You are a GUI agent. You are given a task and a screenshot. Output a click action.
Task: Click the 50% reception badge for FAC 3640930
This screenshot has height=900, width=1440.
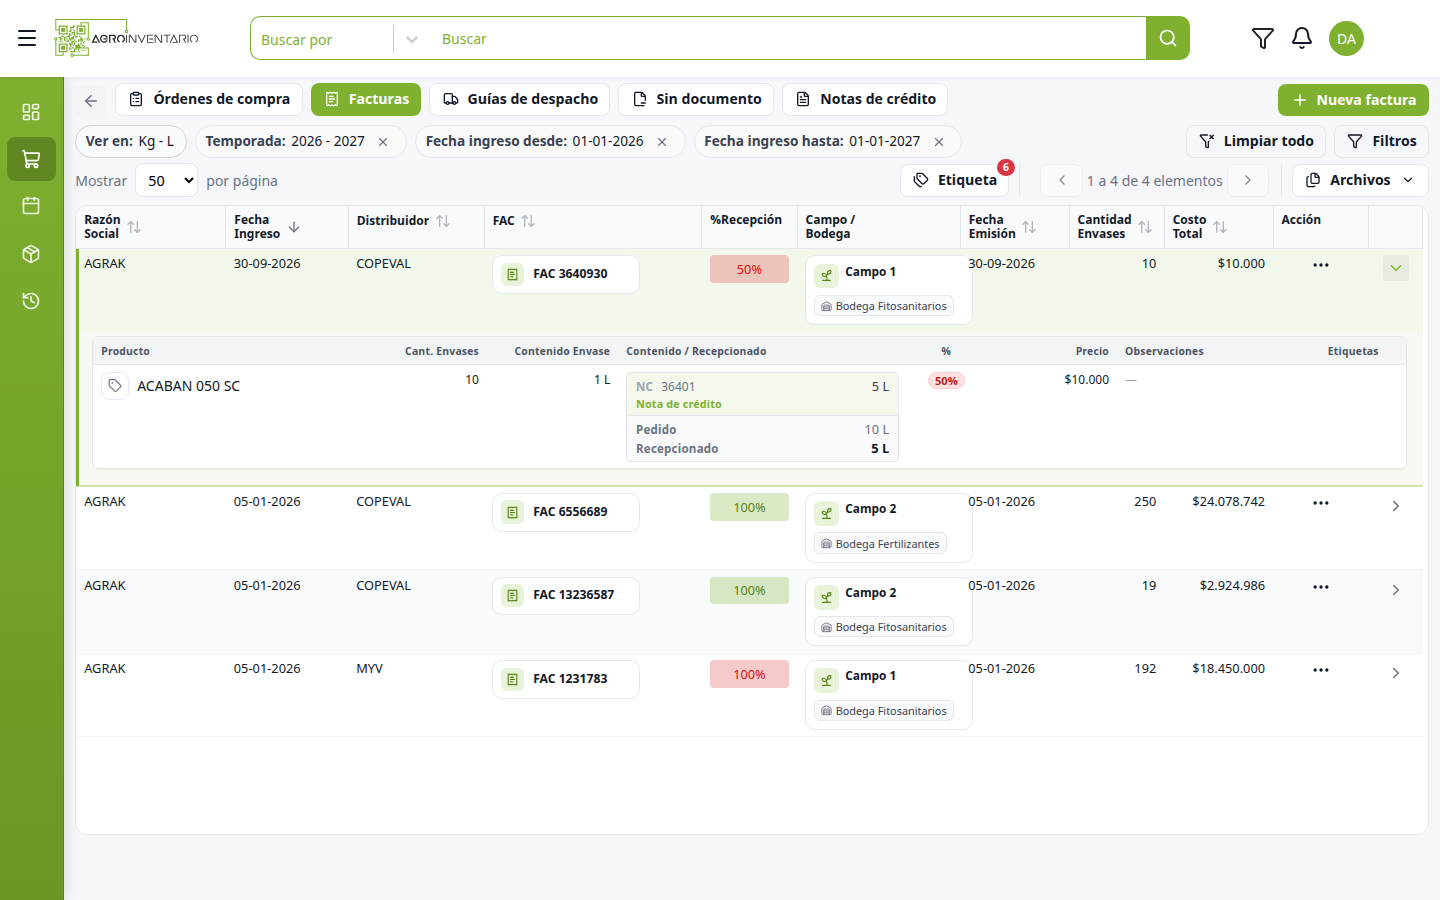click(749, 269)
